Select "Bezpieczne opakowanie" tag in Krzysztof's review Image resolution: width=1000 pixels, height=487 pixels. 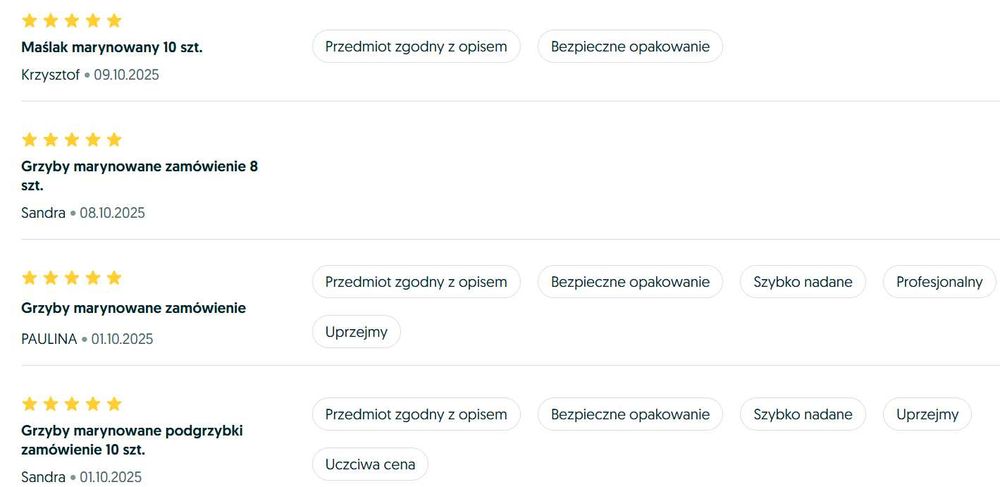630,46
